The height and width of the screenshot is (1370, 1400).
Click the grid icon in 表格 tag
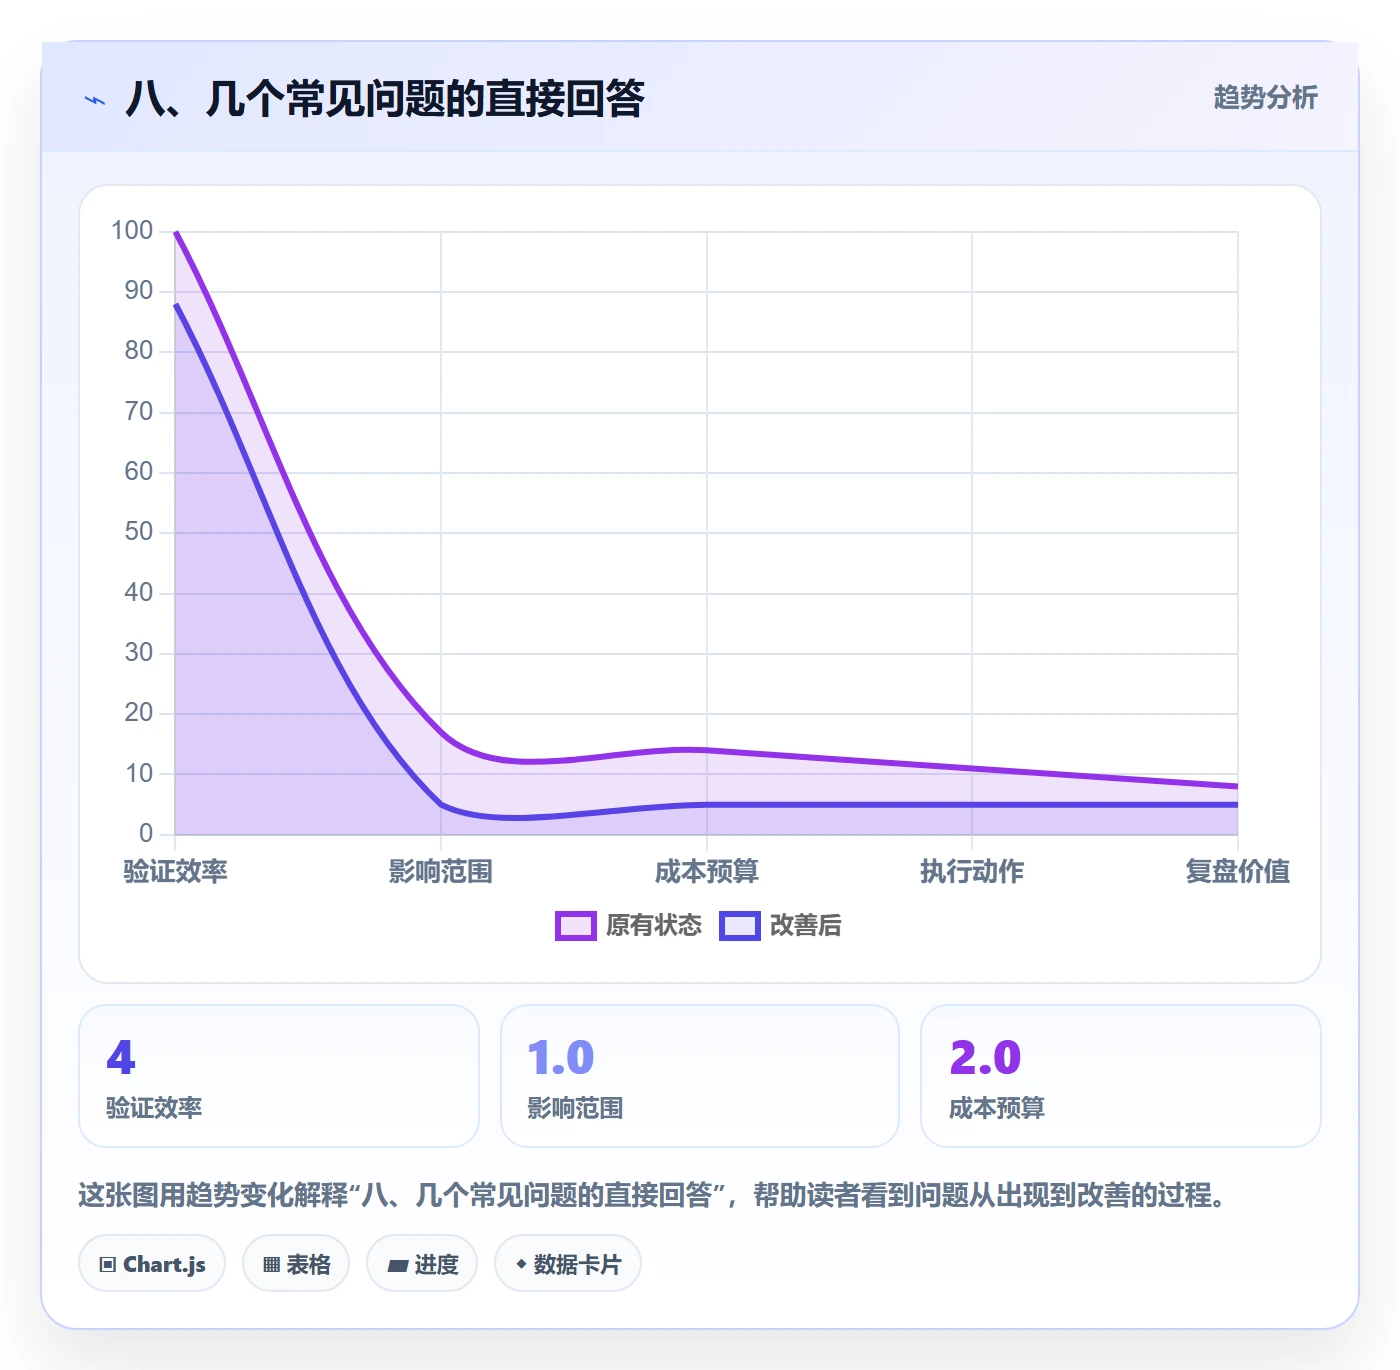coord(271,1265)
